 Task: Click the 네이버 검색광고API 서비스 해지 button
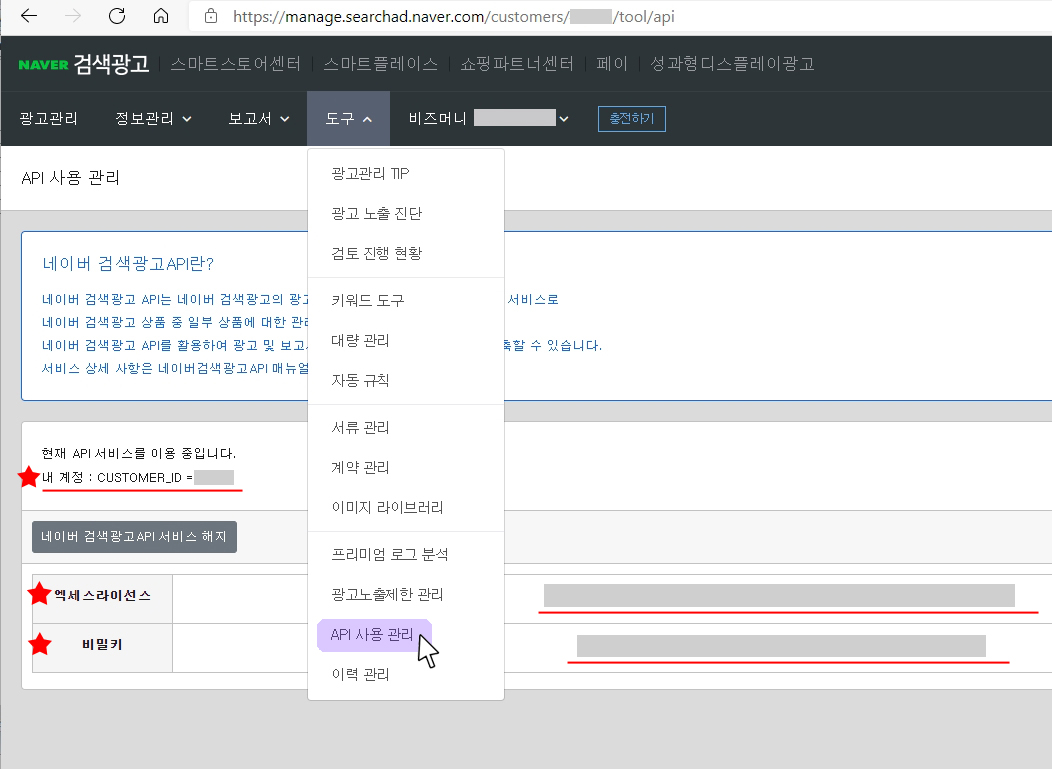tap(134, 537)
